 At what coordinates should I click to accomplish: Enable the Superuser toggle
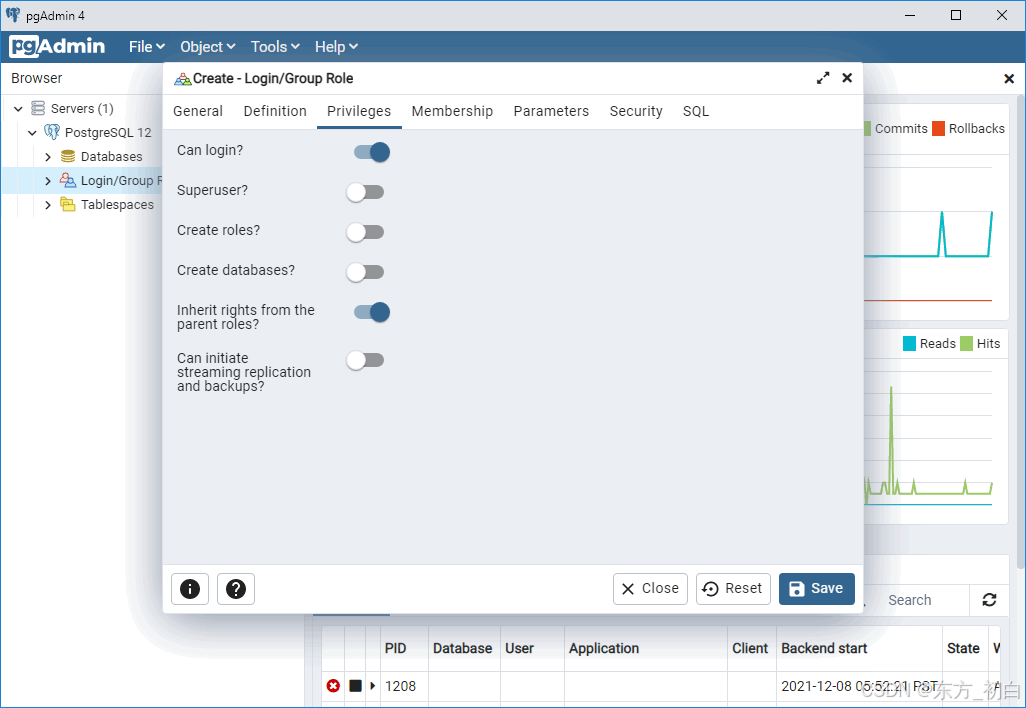point(365,191)
